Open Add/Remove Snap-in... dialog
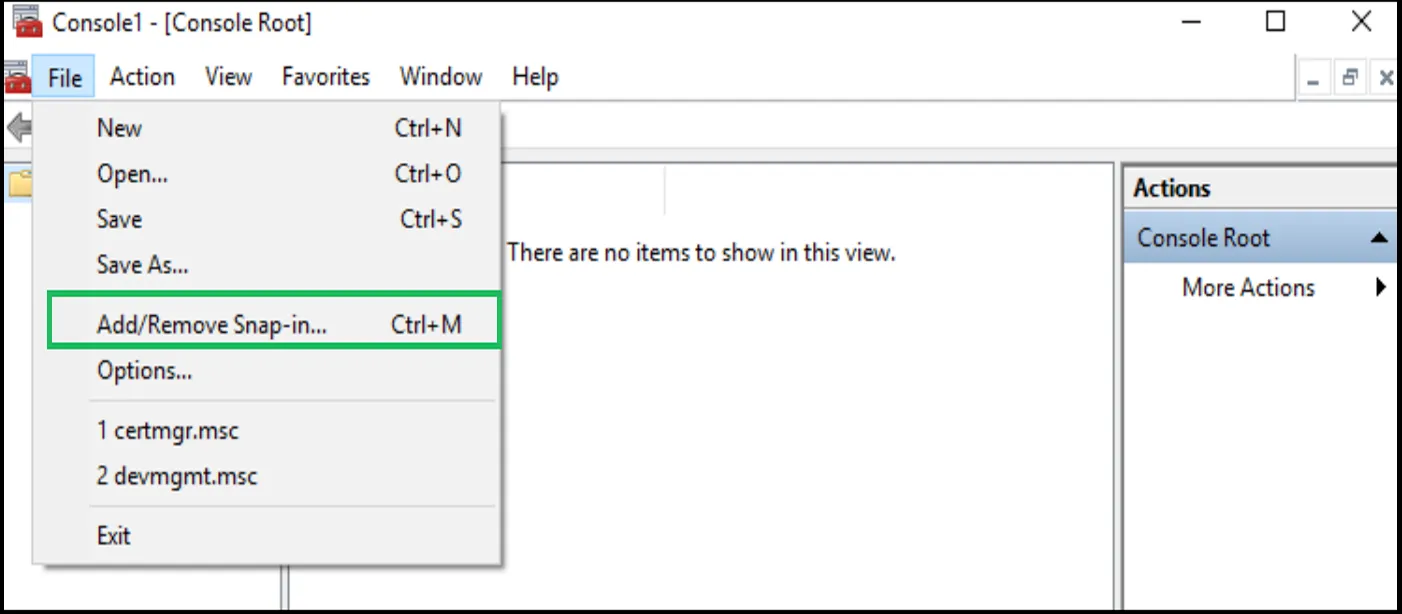The width and height of the screenshot is (1402, 614). click(x=212, y=325)
